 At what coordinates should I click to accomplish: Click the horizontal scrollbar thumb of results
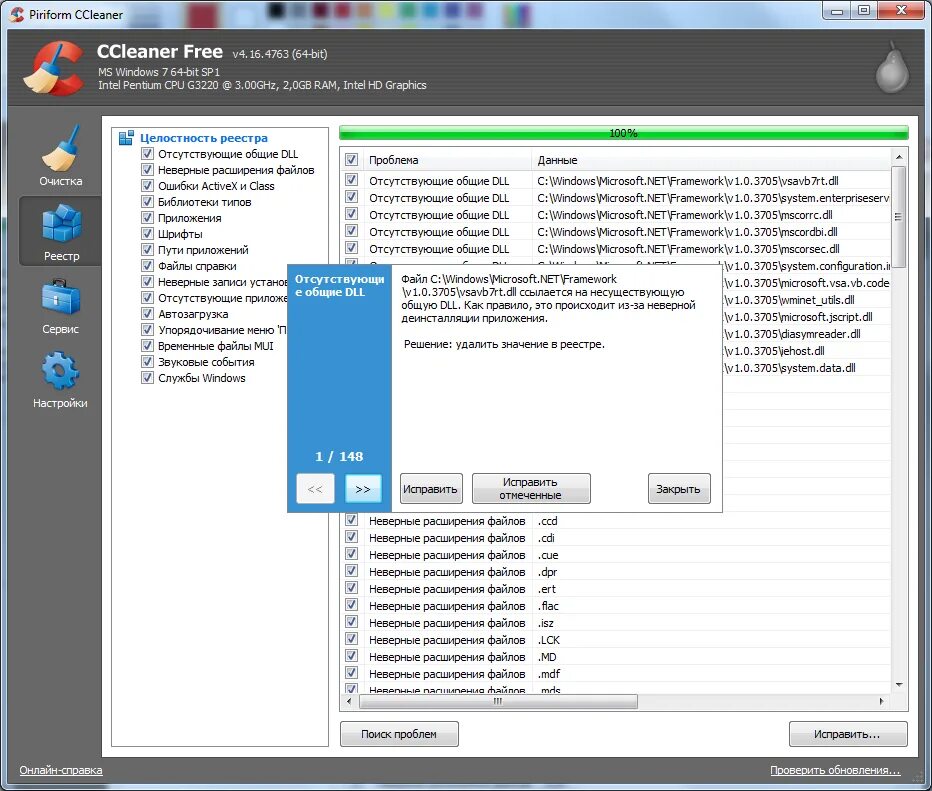tap(498, 701)
